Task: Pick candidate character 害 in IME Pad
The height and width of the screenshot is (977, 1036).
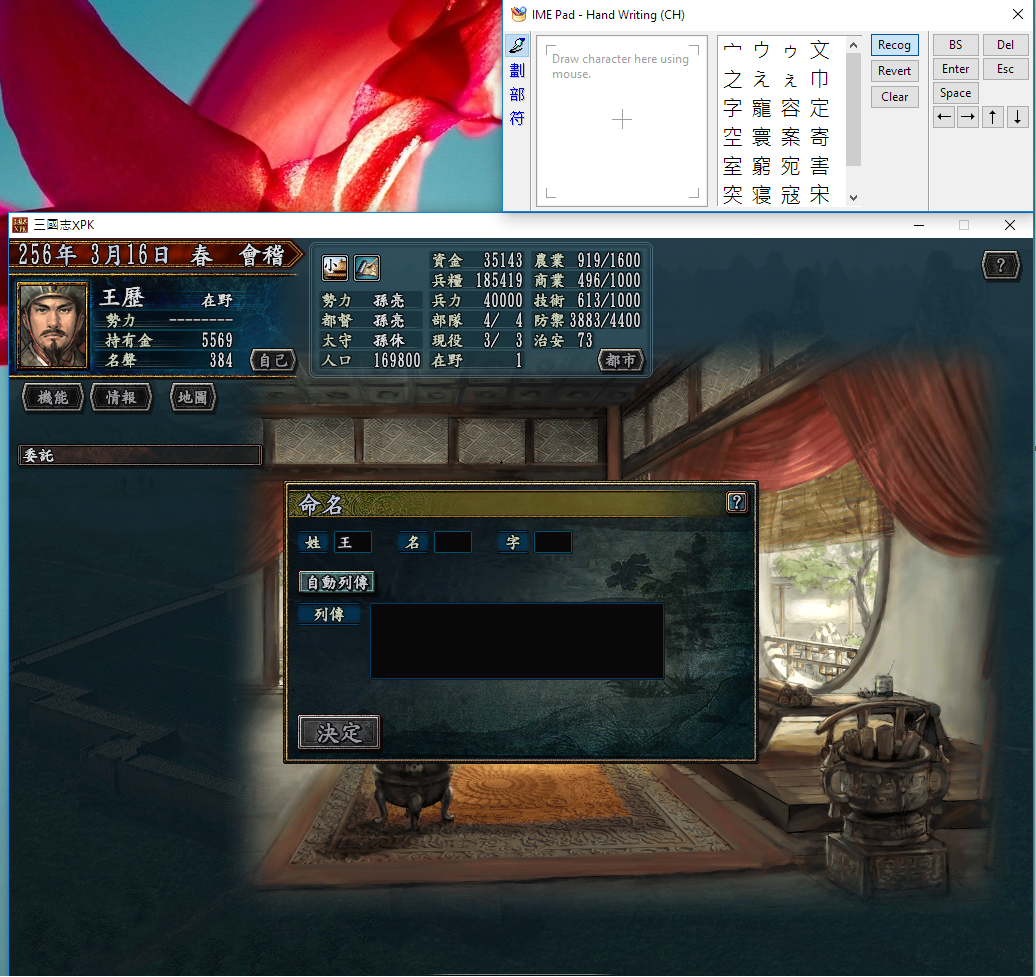Action: coord(819,166)
